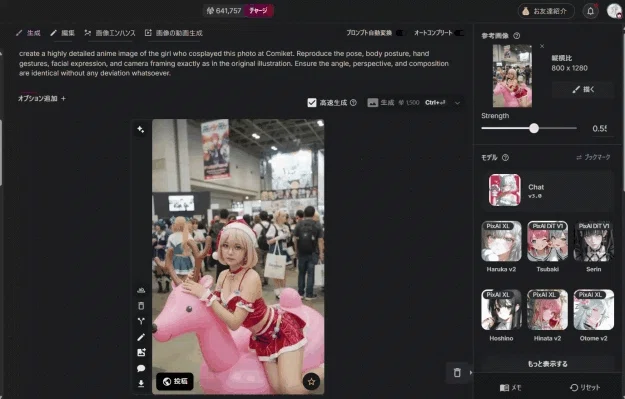625x399 pixels.
Task: Select the reference image thumbnail
Action: 512,76
